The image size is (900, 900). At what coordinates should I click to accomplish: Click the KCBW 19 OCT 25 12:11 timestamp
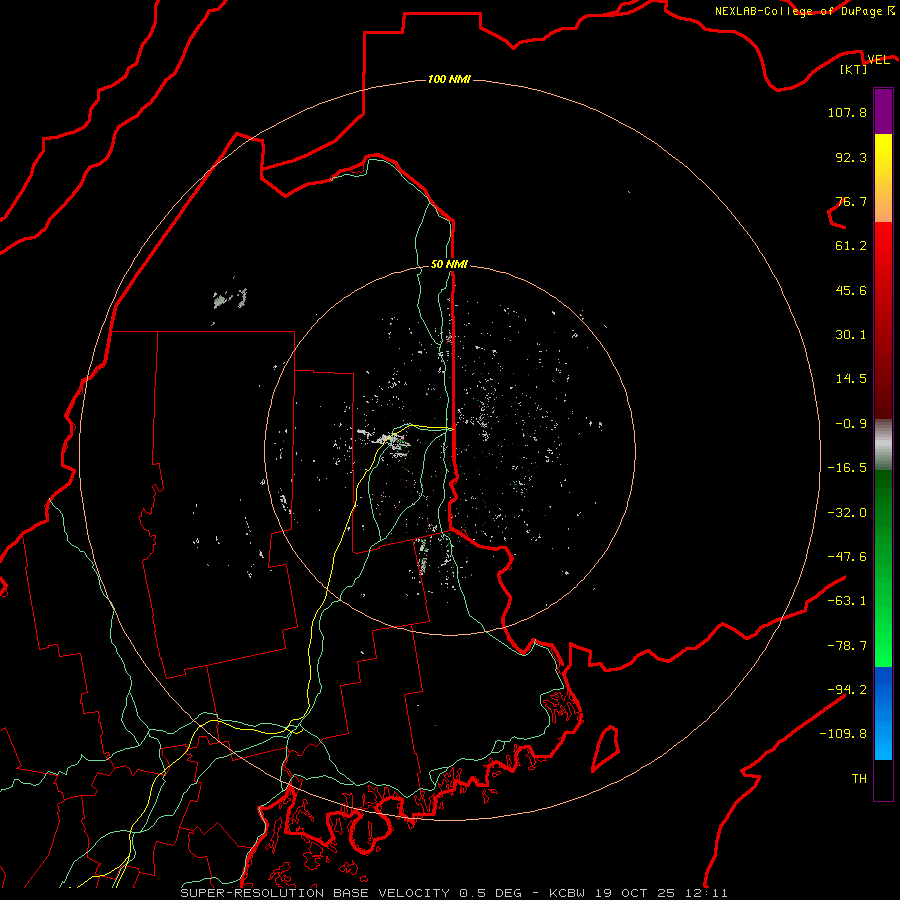638,893
